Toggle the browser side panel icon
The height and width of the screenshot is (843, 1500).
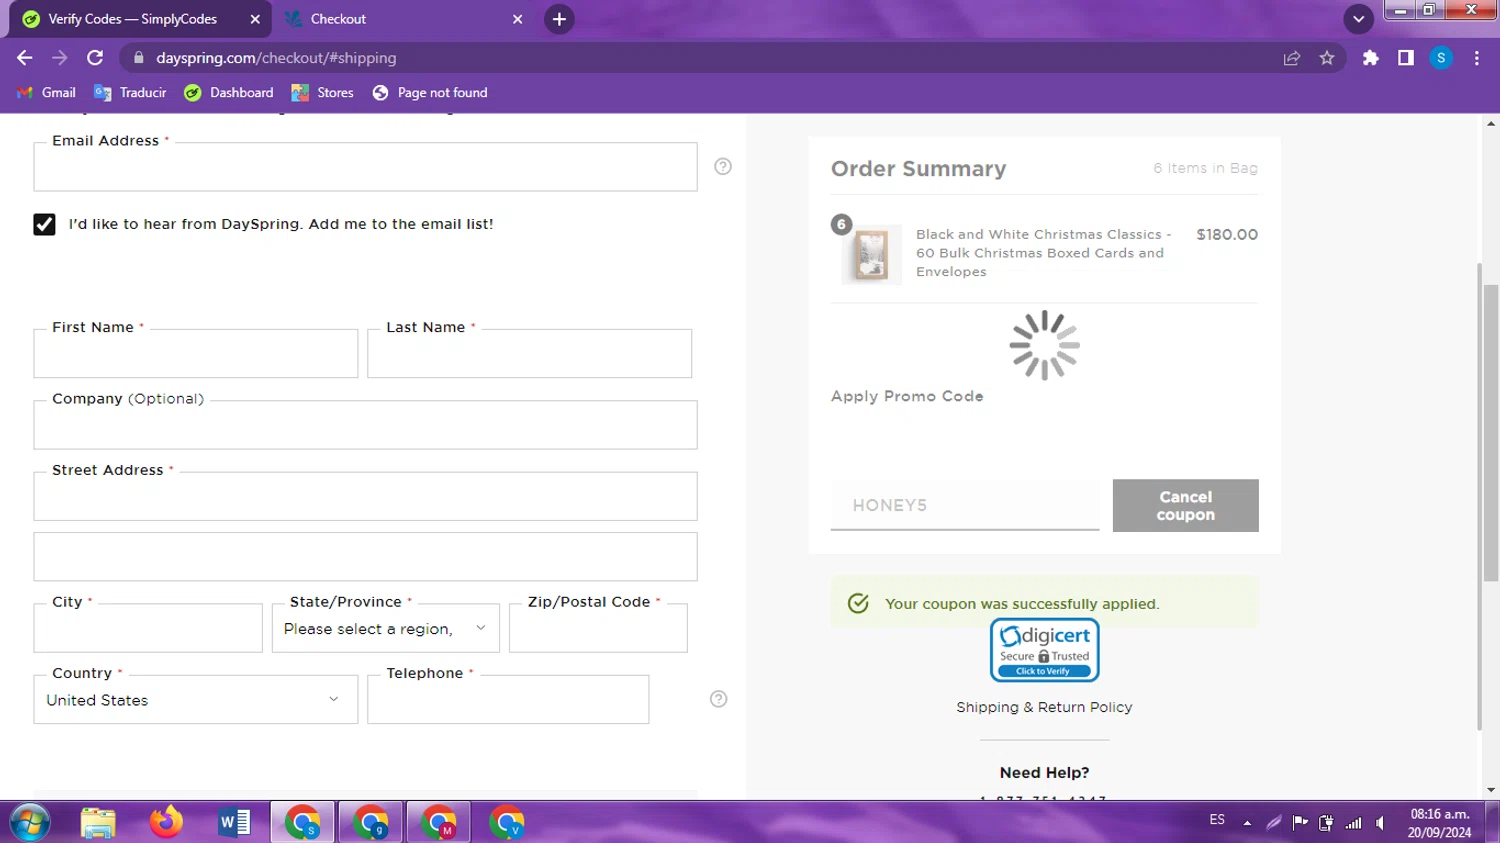[x=1406, y=58]
